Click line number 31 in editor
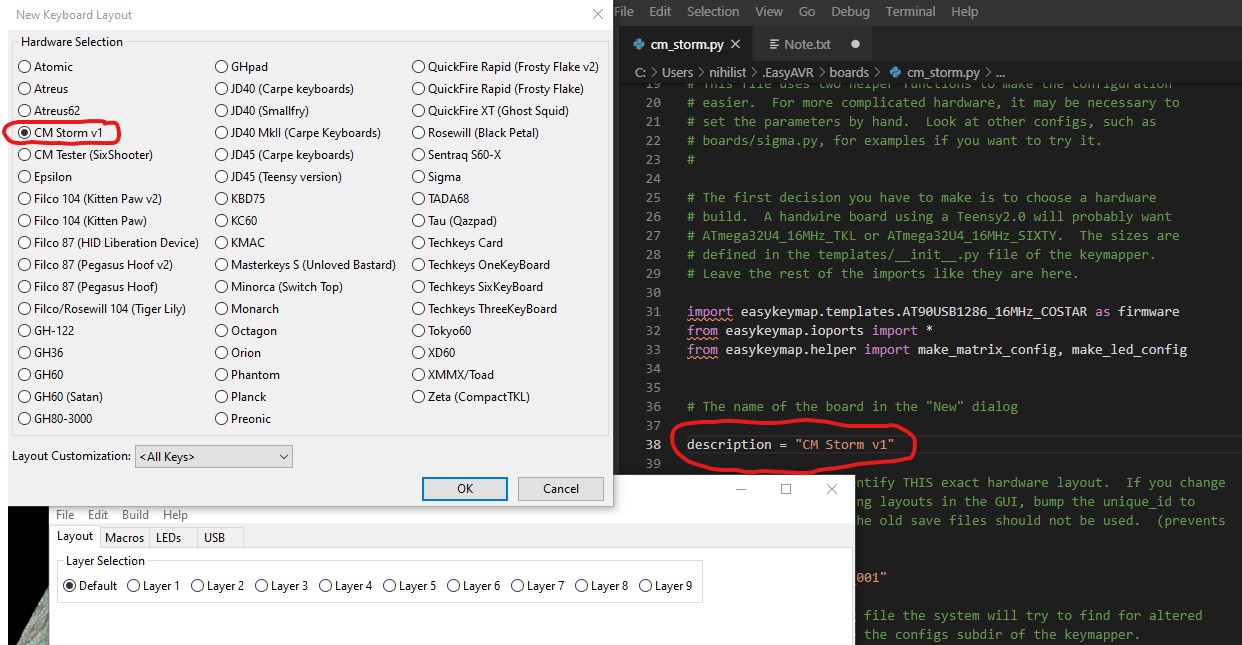The width and height of the screenshot is (1242, 645). 653,311
